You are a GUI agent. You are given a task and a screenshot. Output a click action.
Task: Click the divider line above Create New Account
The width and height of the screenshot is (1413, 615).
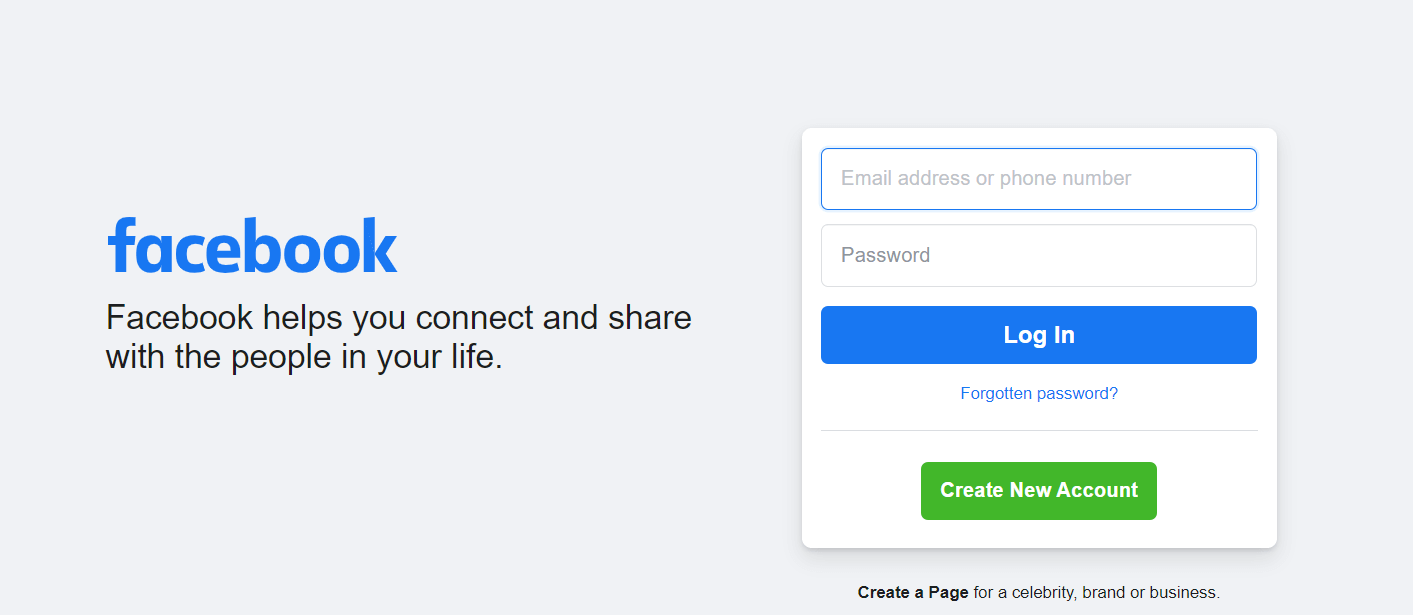1039,431
